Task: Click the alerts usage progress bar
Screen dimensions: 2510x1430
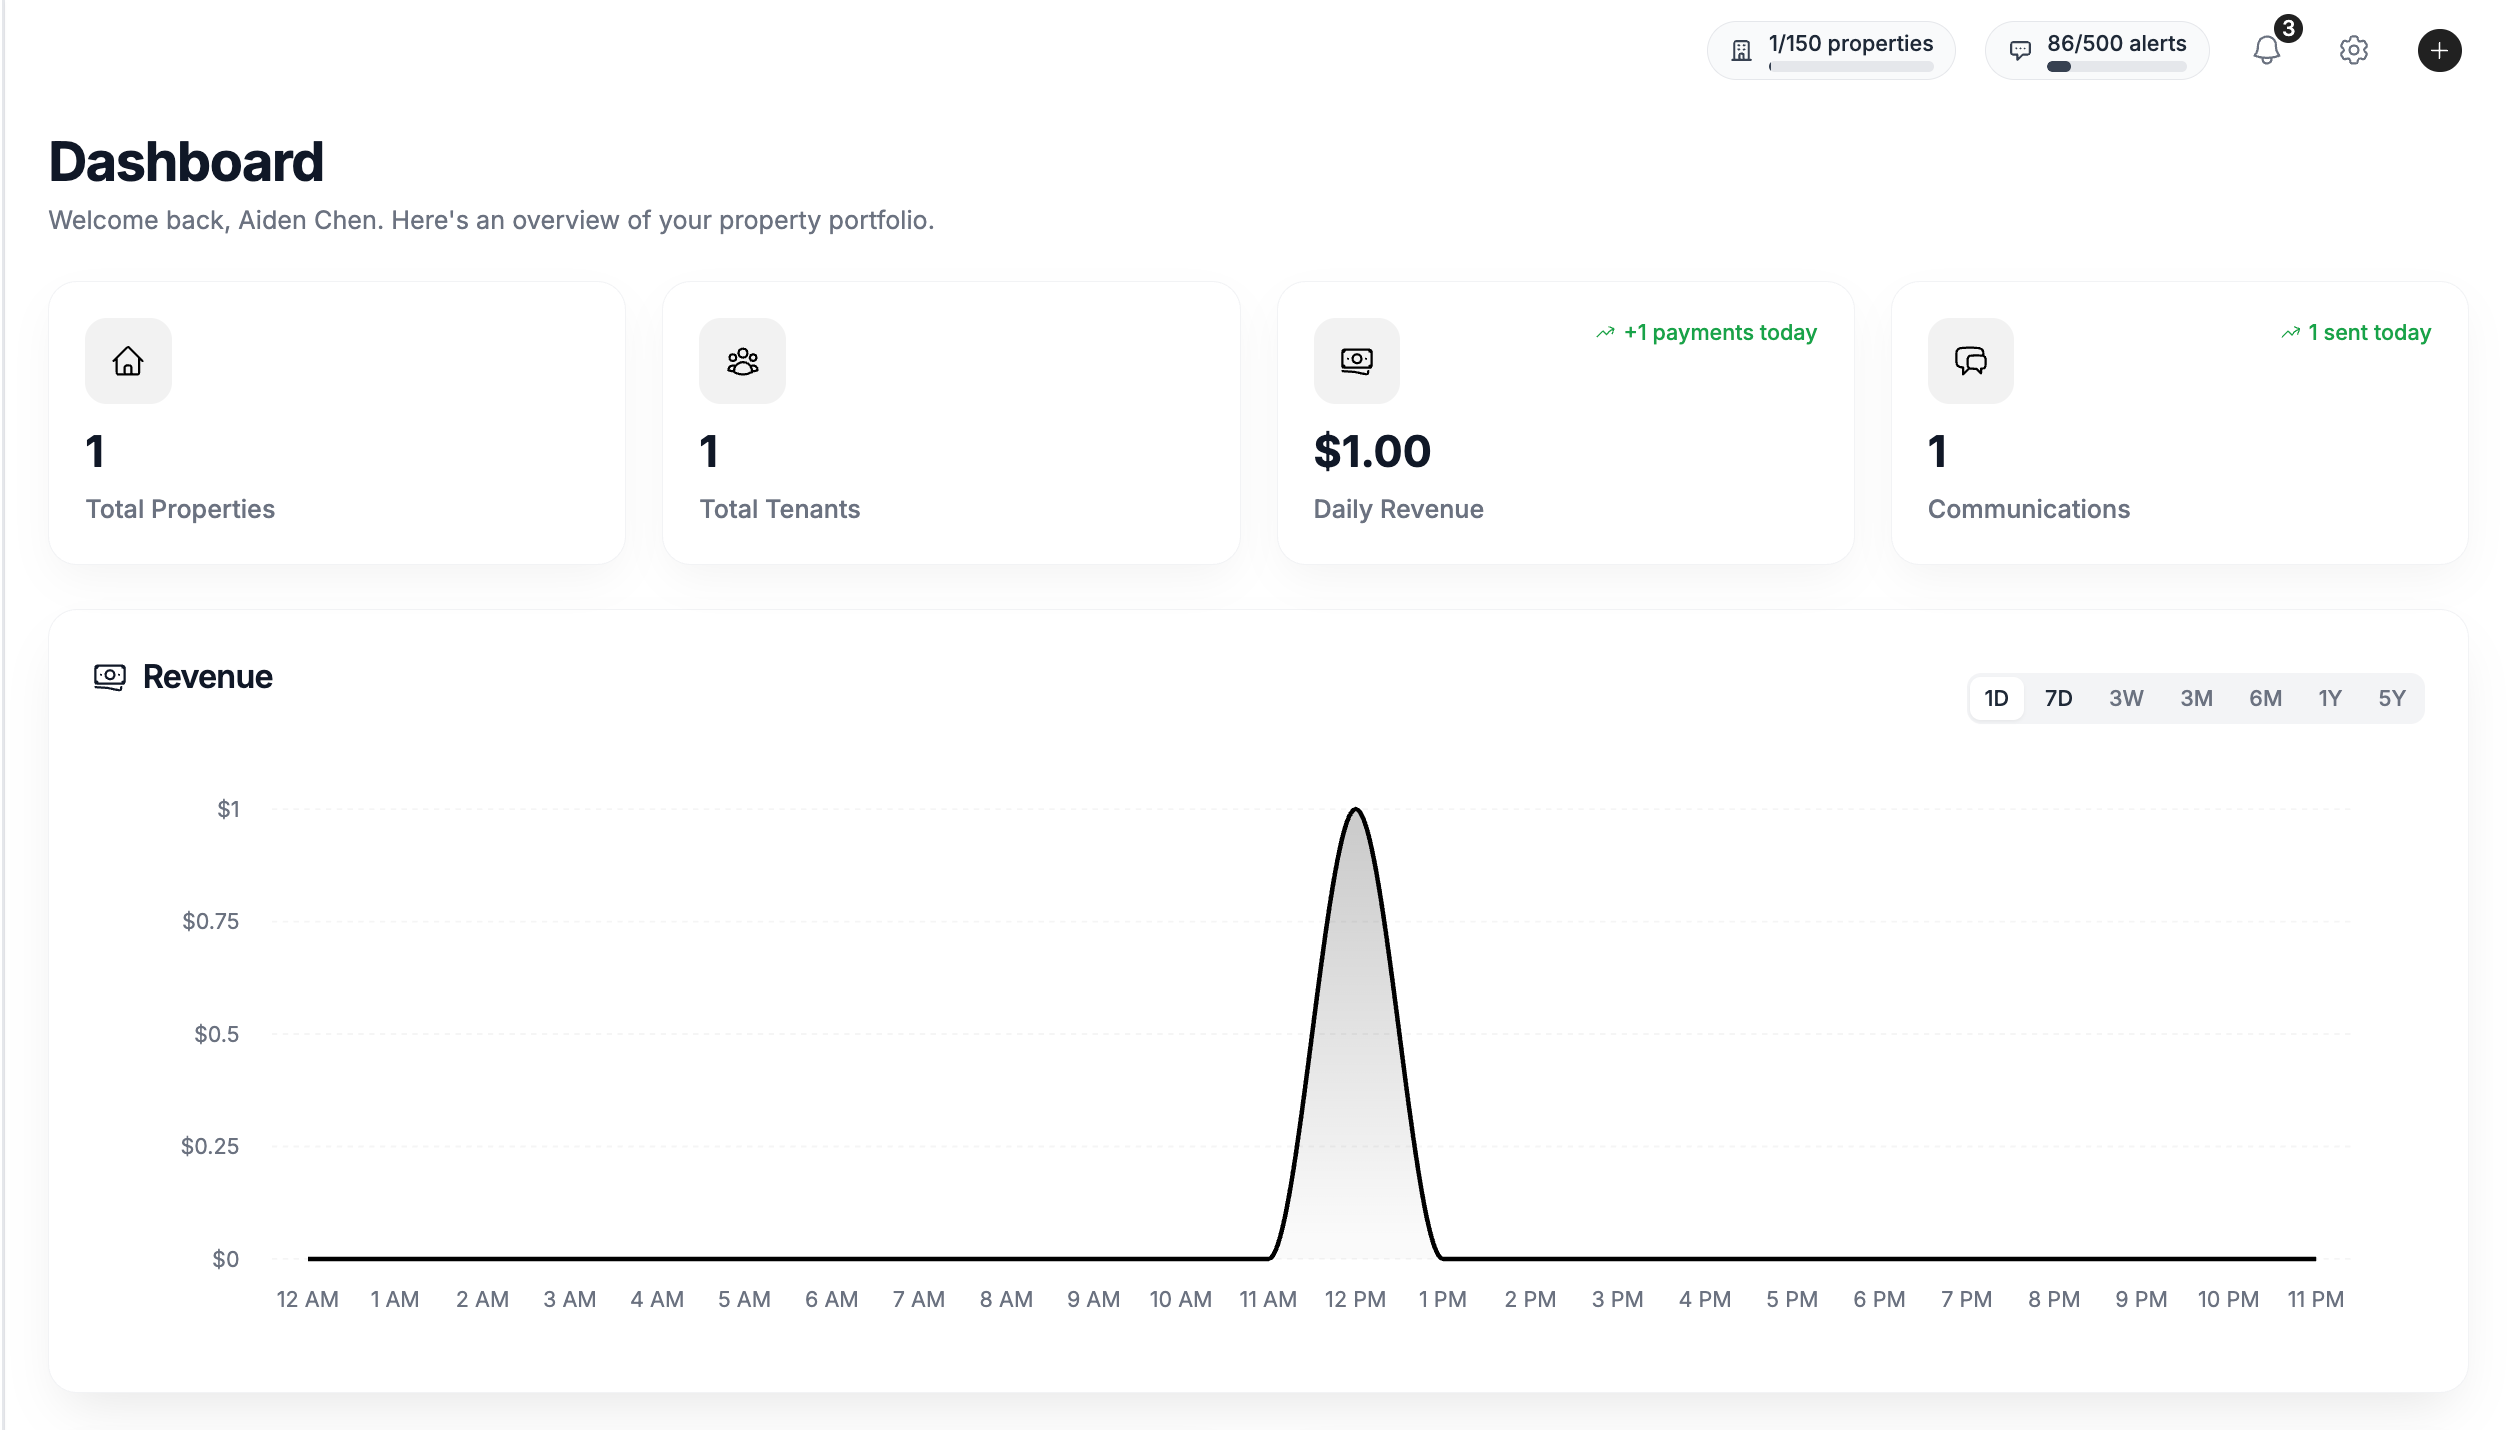Action: (x=2116, y=67)
